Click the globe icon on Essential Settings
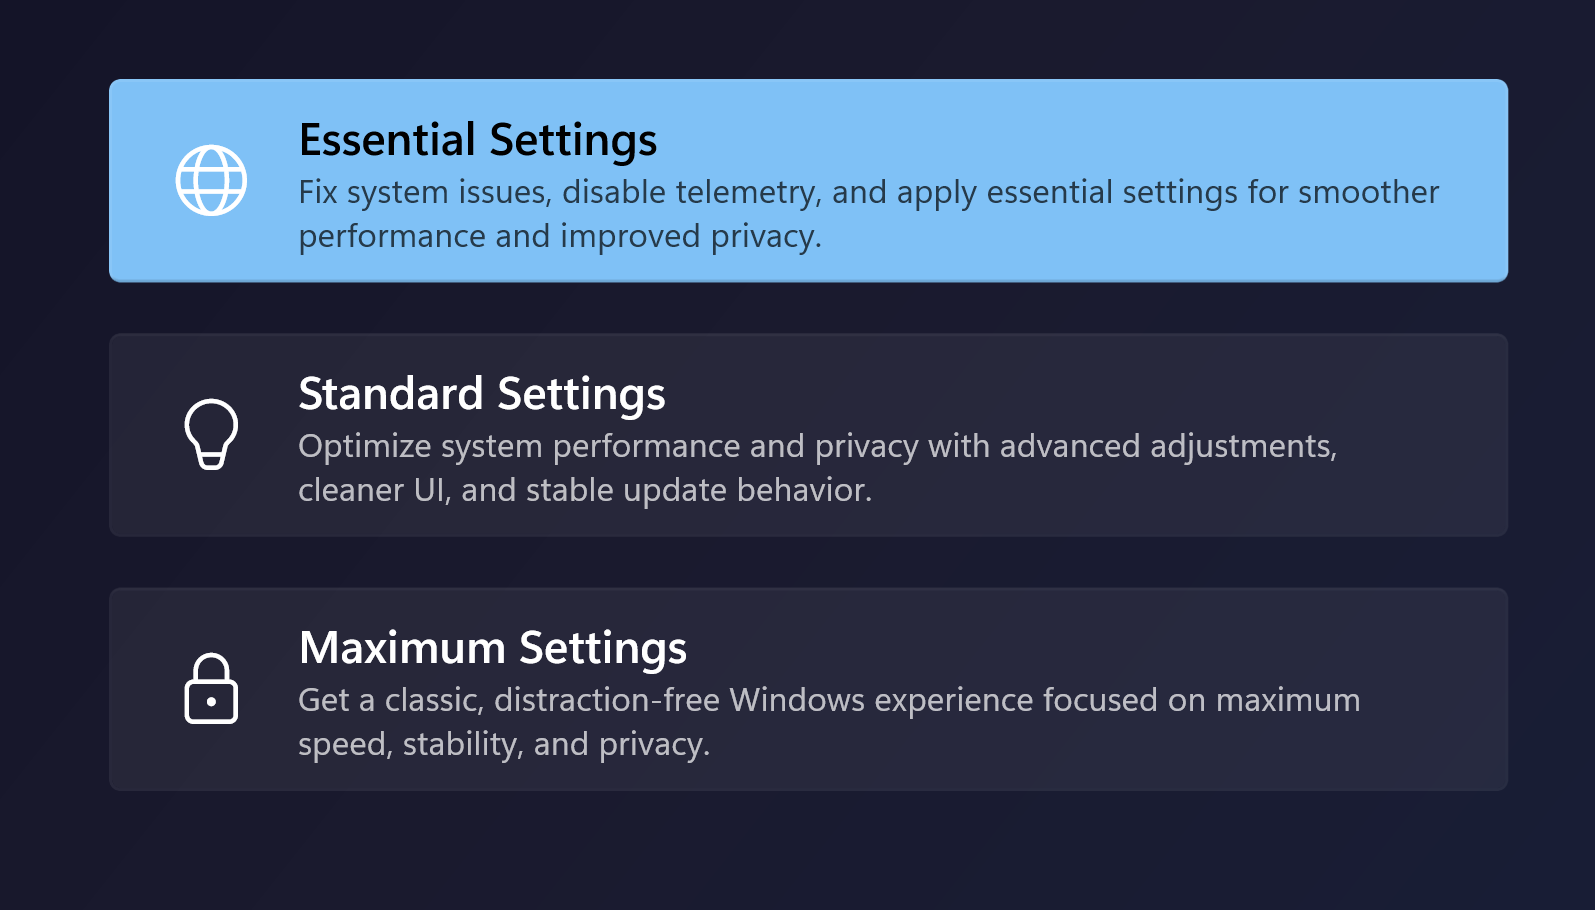 coord(211,180)
